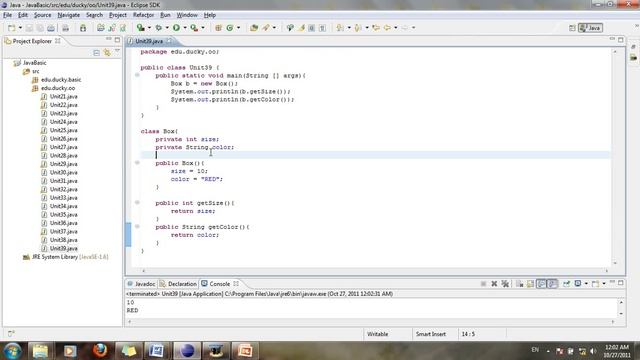Open the Open Console dropdown arrow
This screenshot has height=360, width=640.
coord(604,284)
